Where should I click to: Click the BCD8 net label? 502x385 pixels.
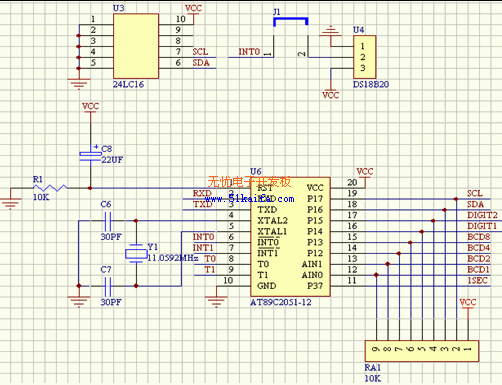coord(479,237)
